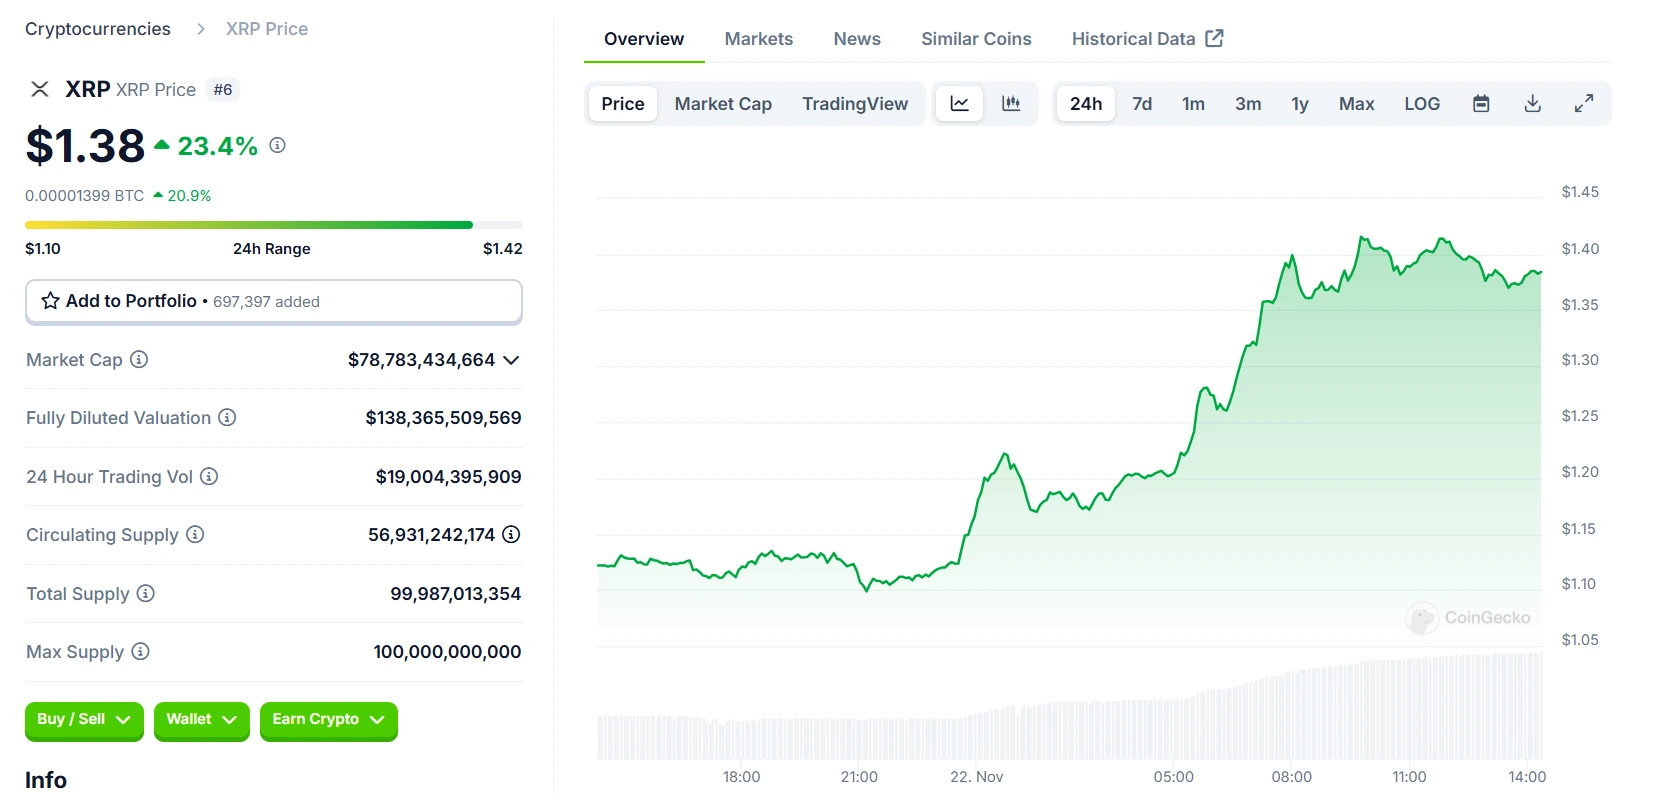Select the 1m time range
Screen dimensions: 1657x793
pos(1193,103)
